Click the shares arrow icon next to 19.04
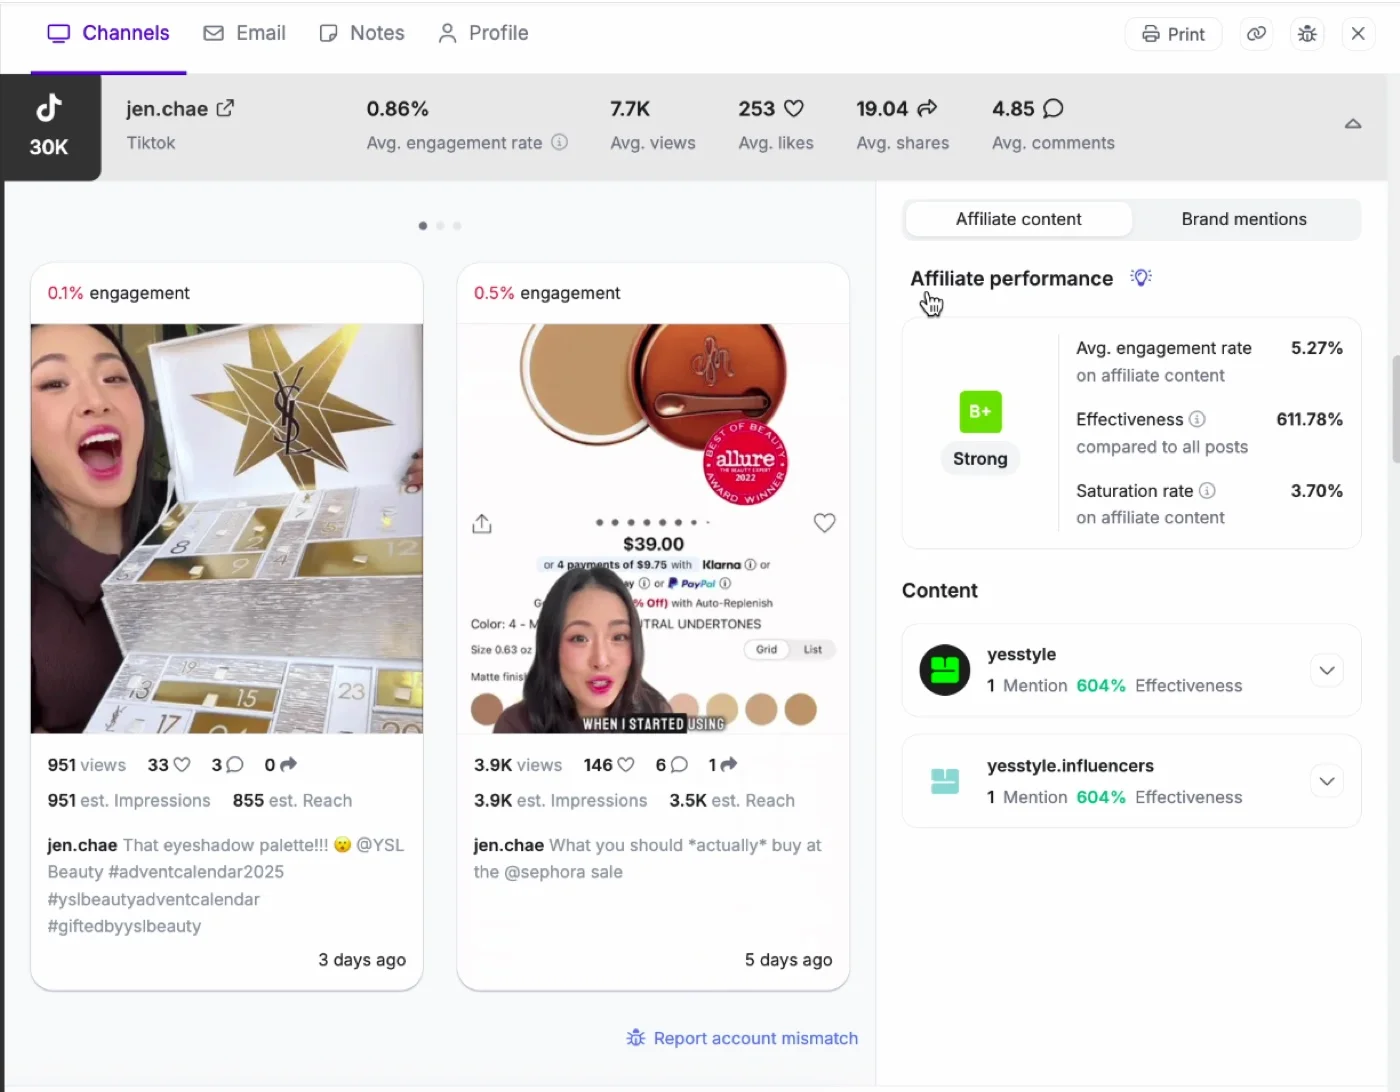1400x1092 pixels. click(927, 108)
